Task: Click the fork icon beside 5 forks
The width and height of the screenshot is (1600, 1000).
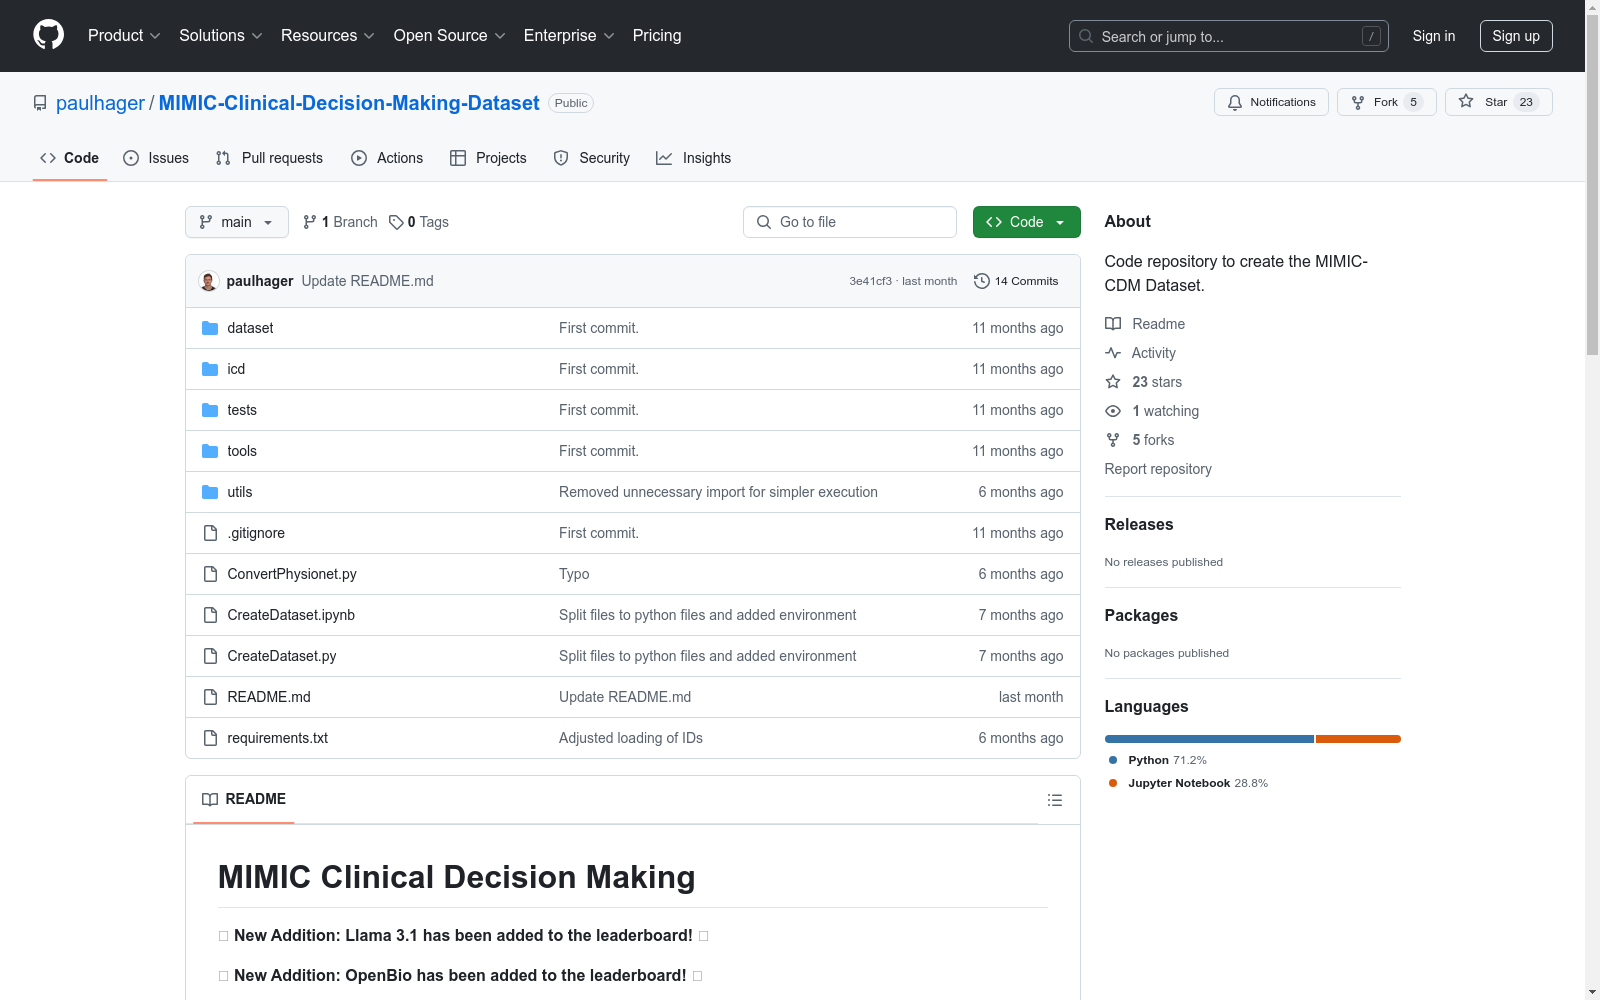Action: click(1113, 440)
